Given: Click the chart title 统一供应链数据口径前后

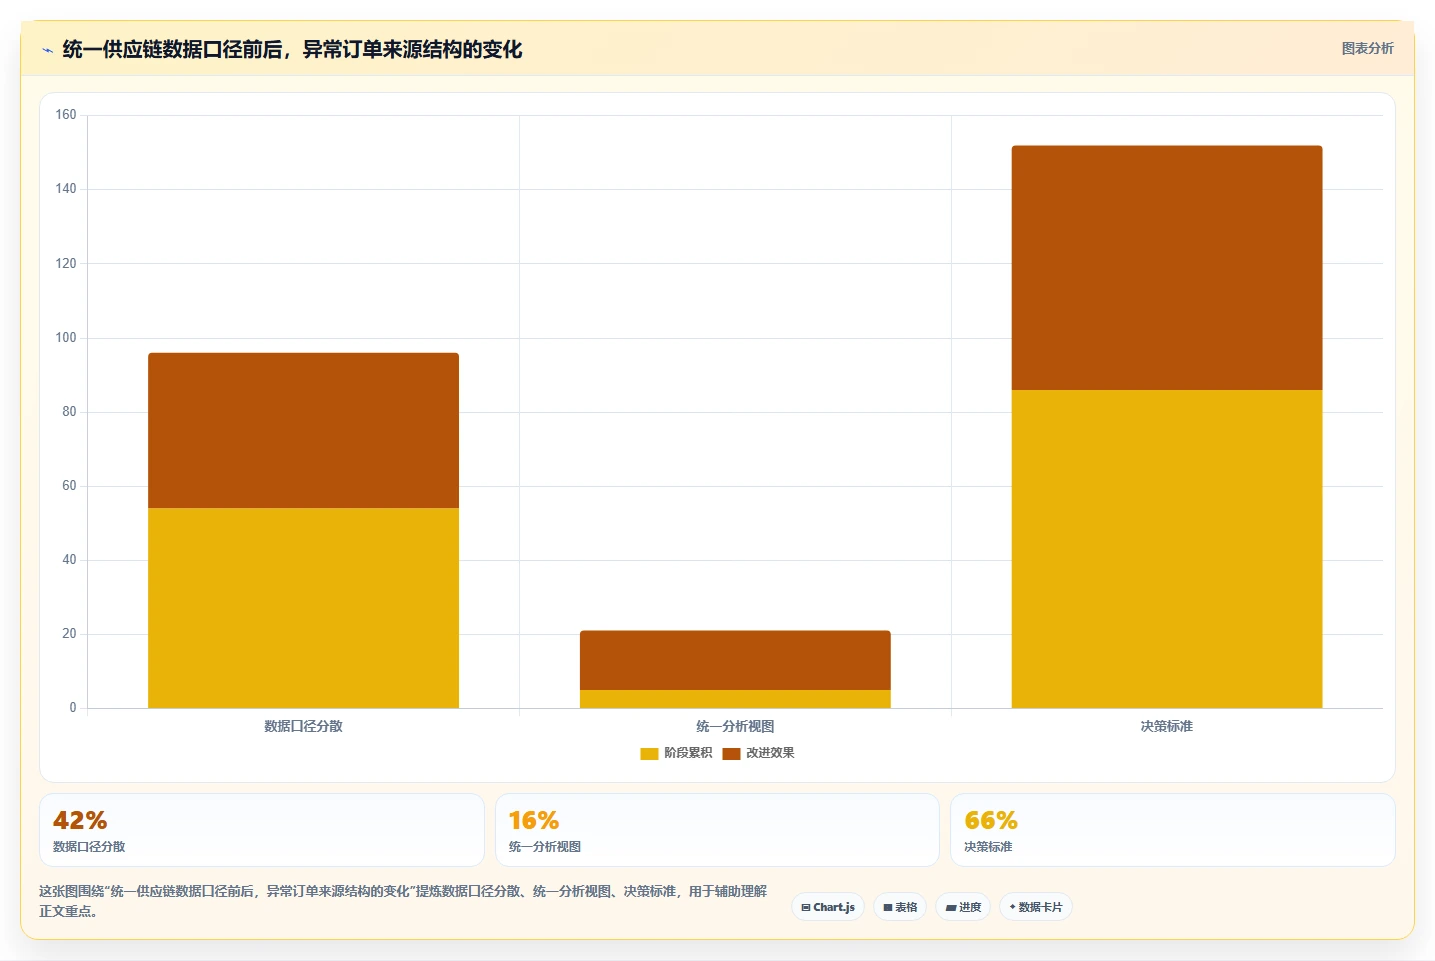Looking at the screenshot, I should (292, 49).
